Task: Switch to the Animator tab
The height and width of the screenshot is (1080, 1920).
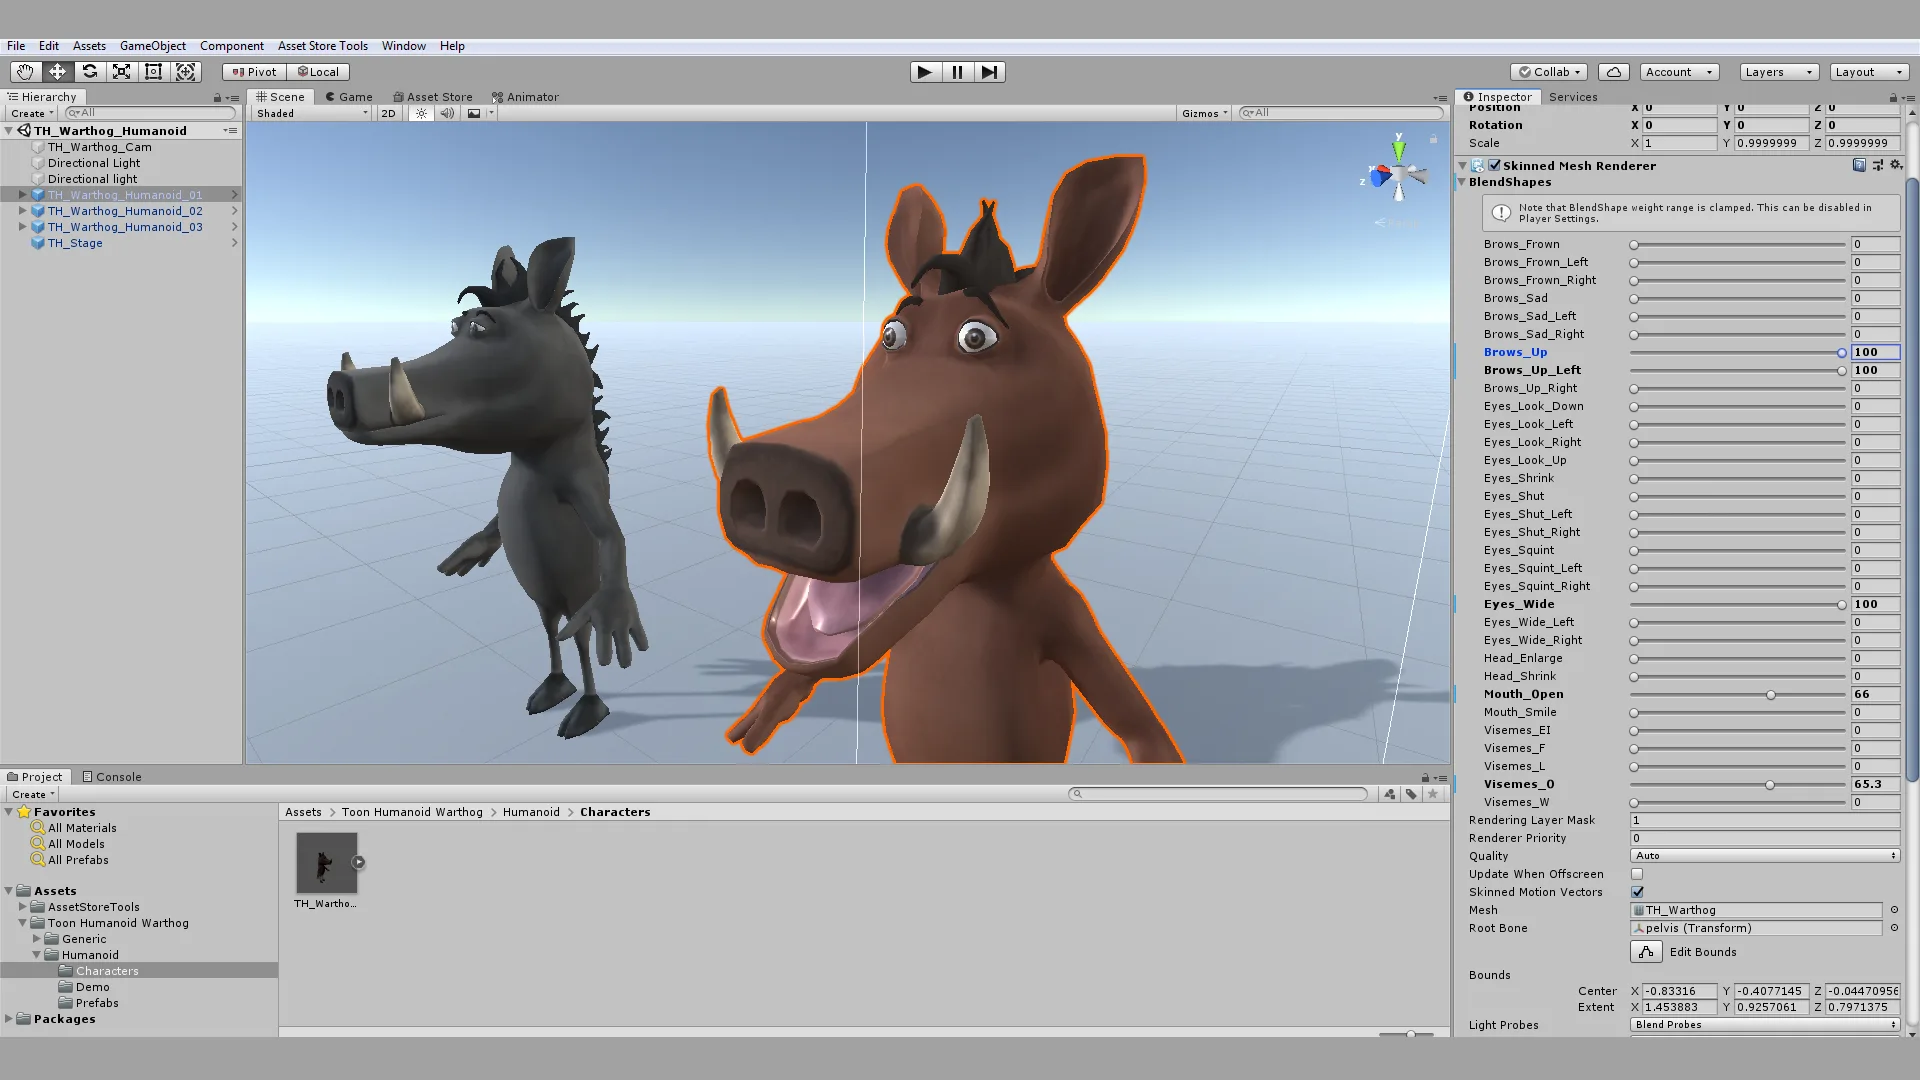Action: tap(525, 97)
